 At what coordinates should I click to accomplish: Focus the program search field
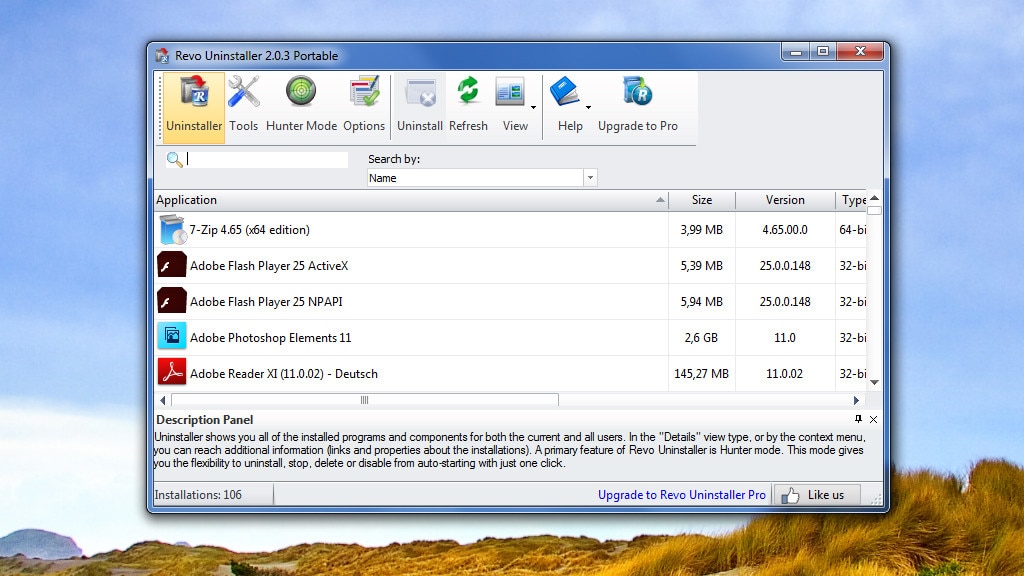[266, 159]
